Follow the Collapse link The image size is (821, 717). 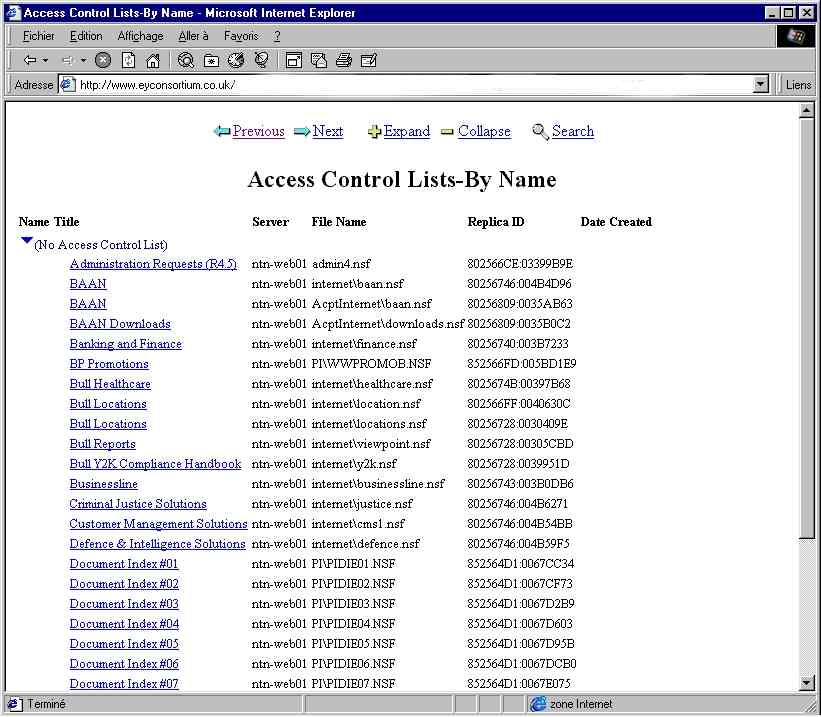point(484,131)
